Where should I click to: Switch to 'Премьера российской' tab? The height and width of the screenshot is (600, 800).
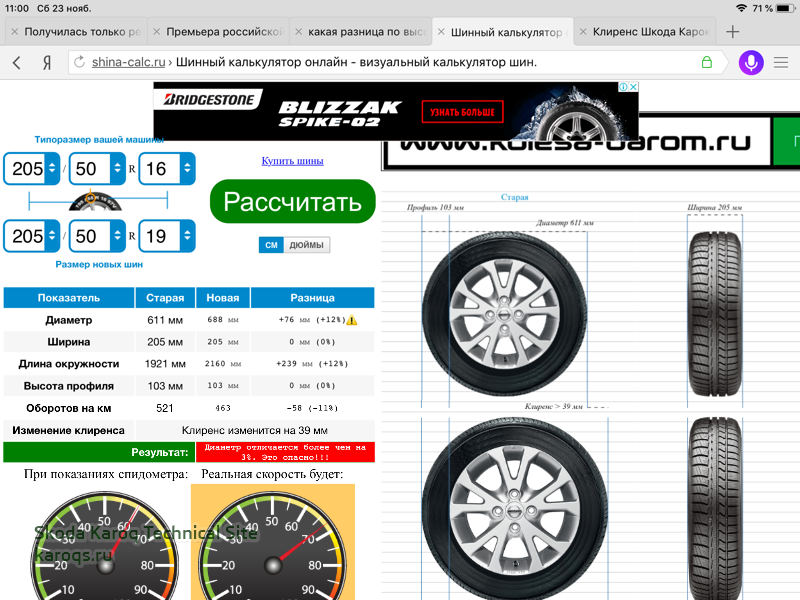pos(218,32)
